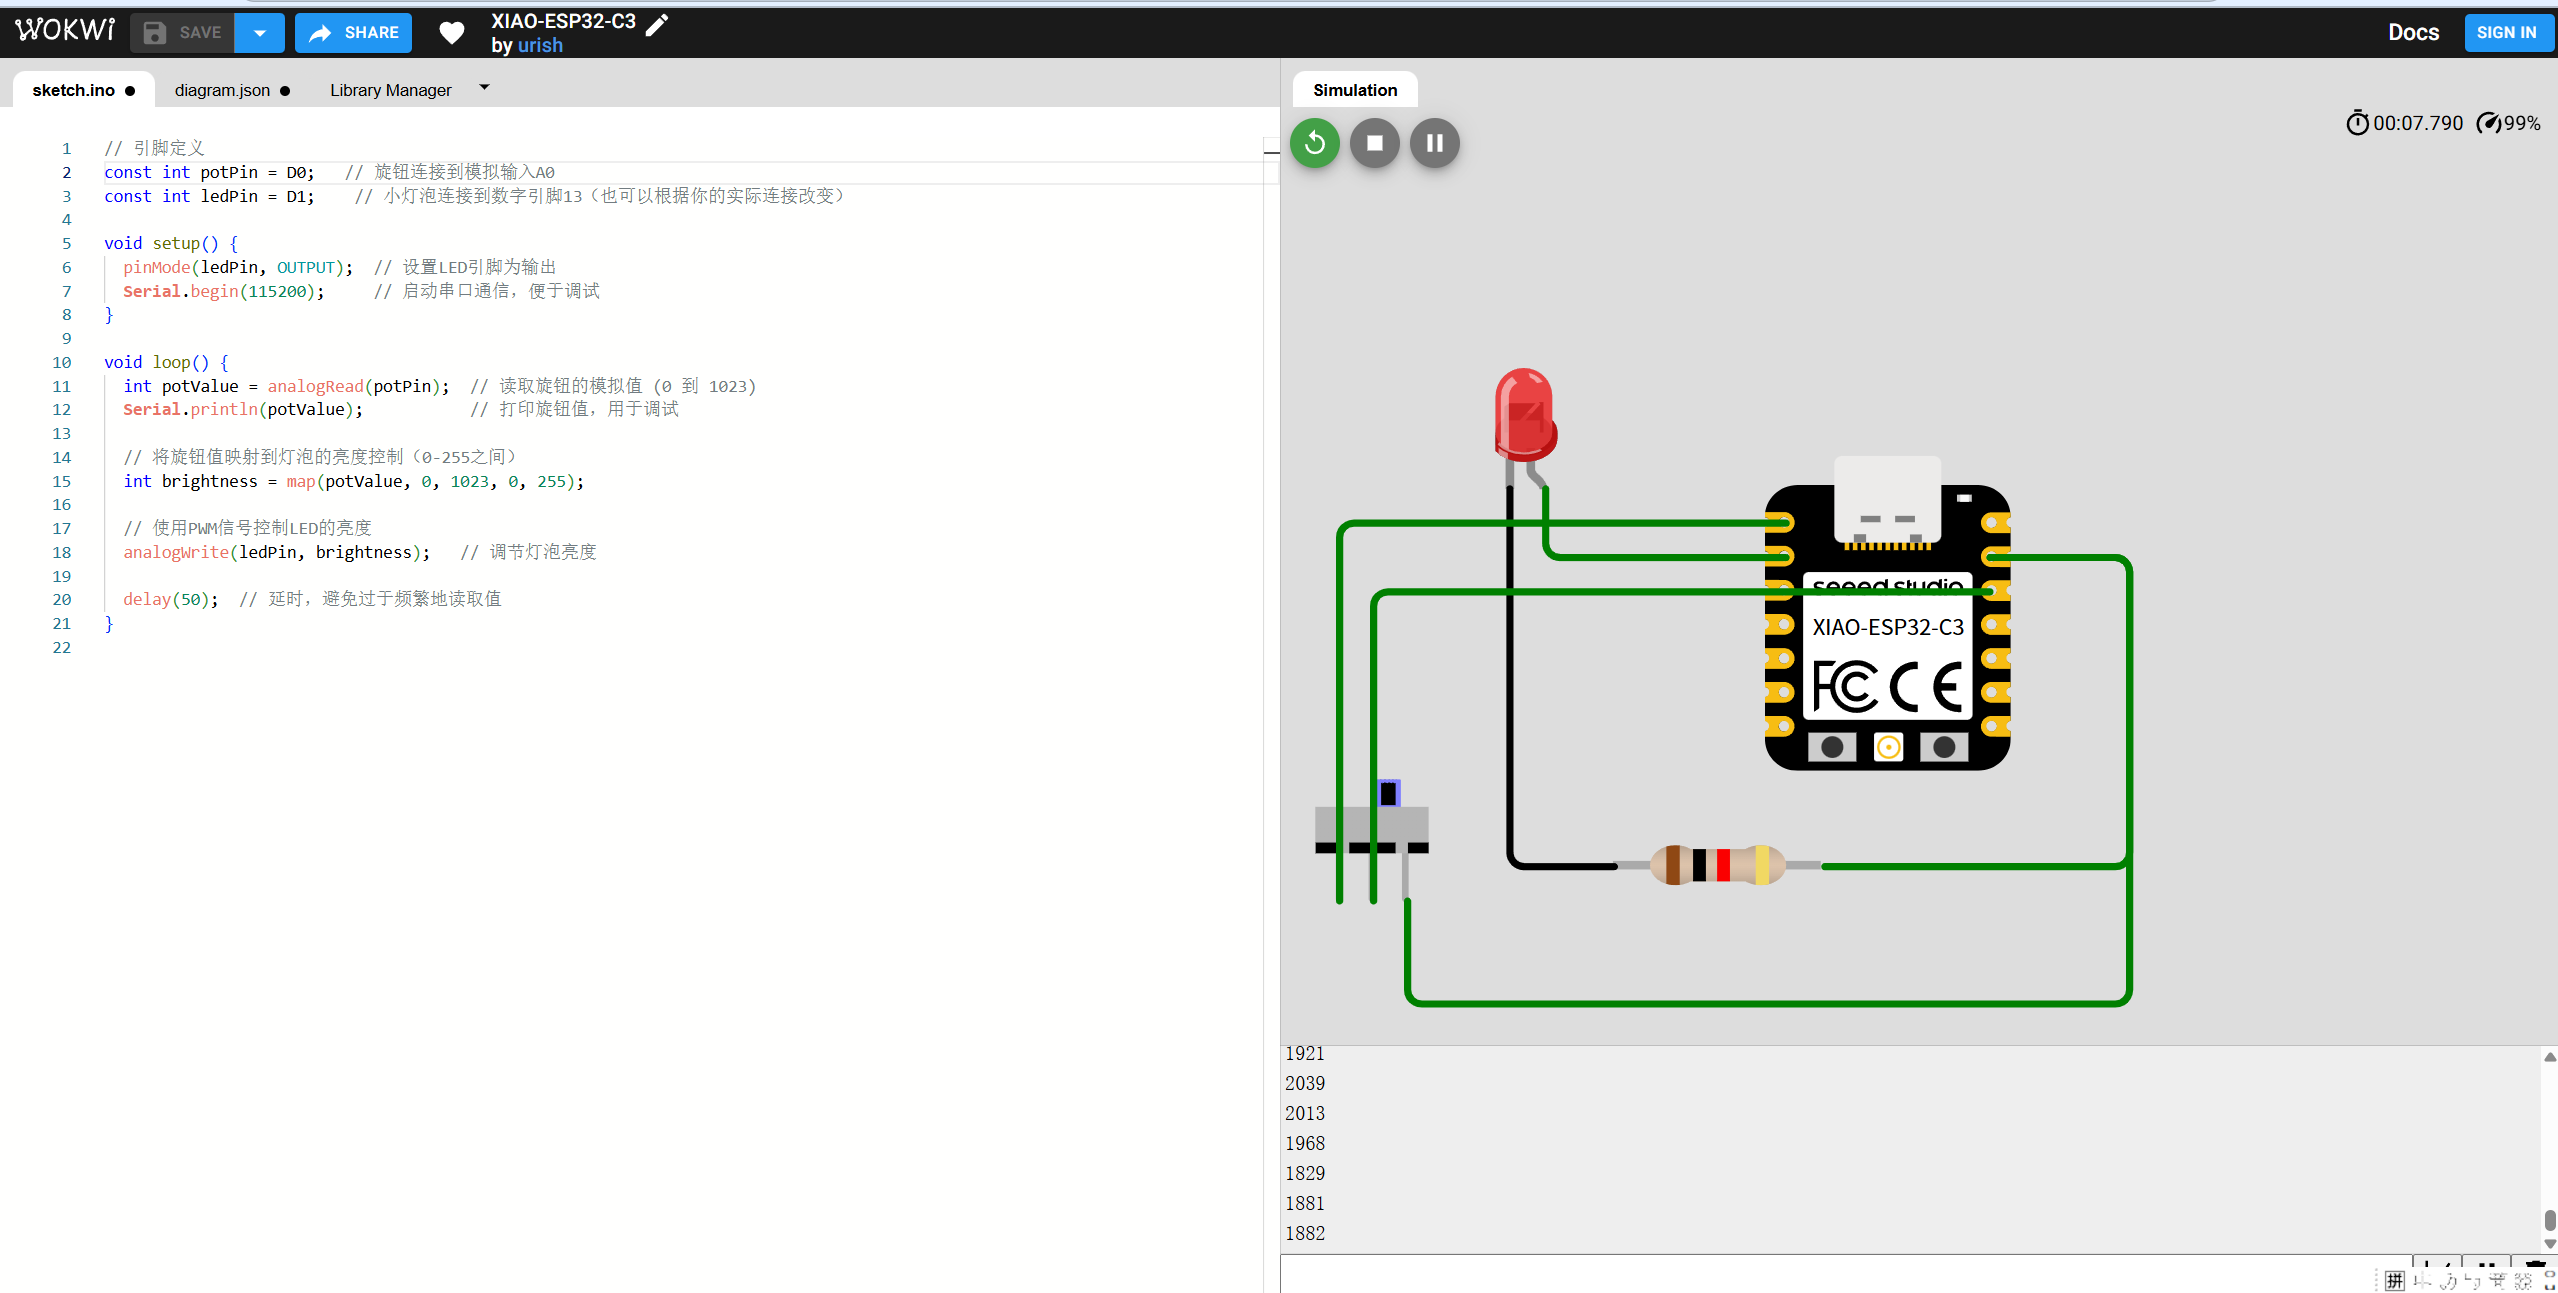Expand the file tabs dropdown arrow
Screen dimensions: 2558x1293
[485, 88]
